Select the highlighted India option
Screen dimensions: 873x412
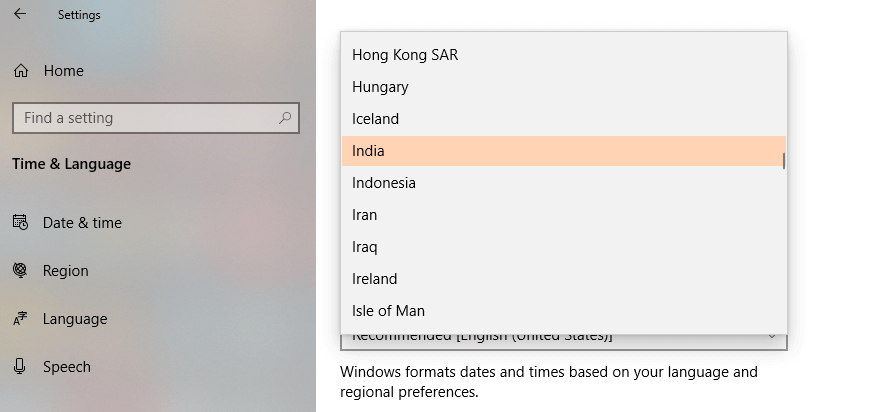563,151
